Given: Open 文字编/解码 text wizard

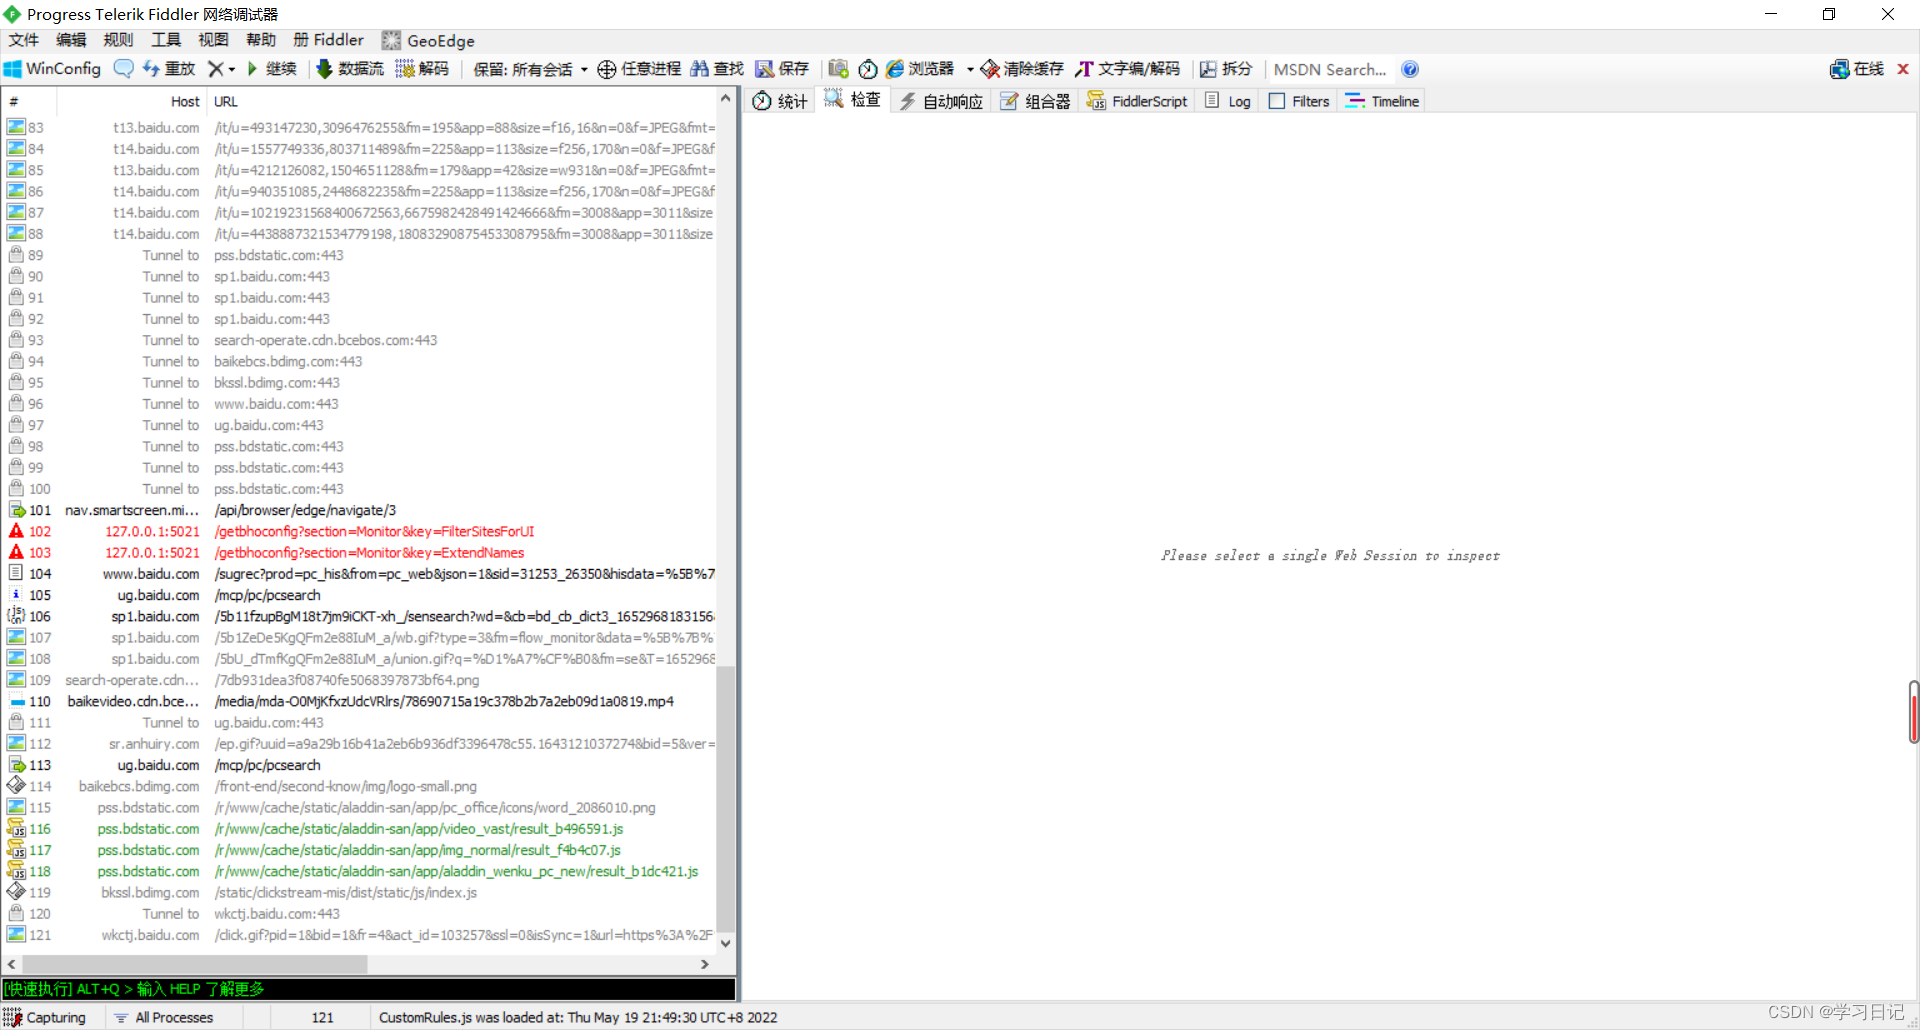Looking at the screenshot, I should (1127, 69).
